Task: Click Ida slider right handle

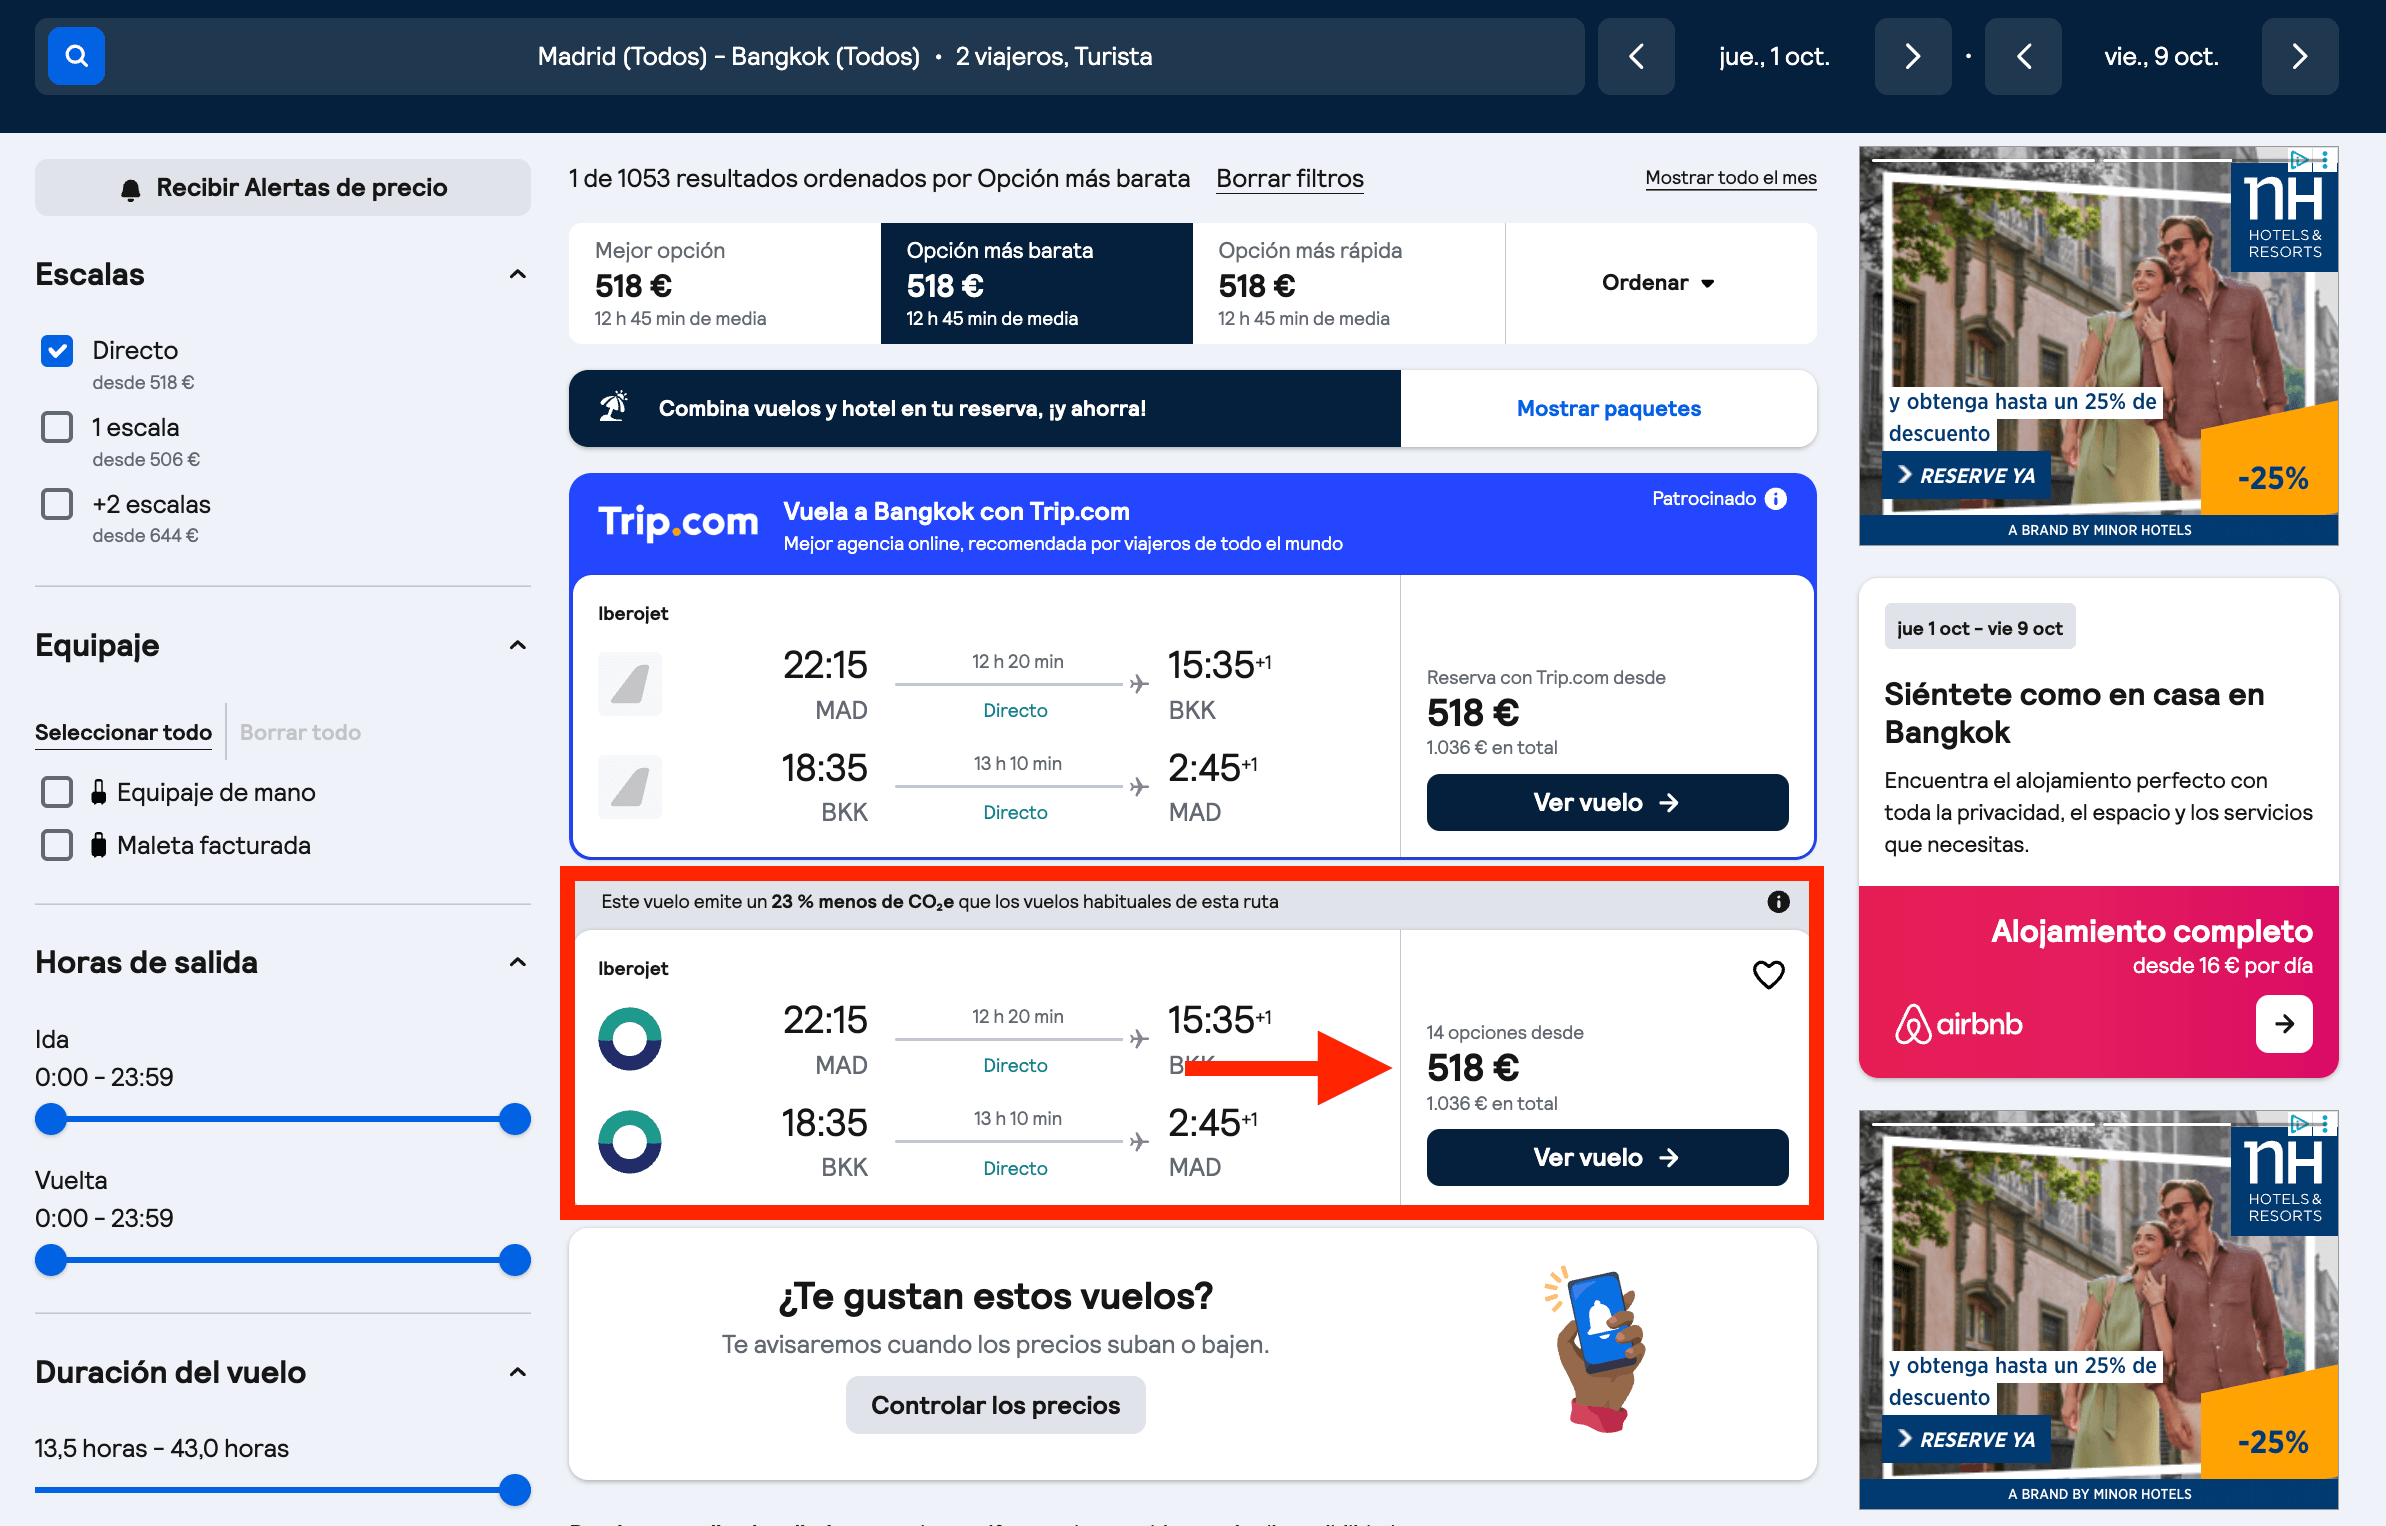Action: (x=514, y=1119)
